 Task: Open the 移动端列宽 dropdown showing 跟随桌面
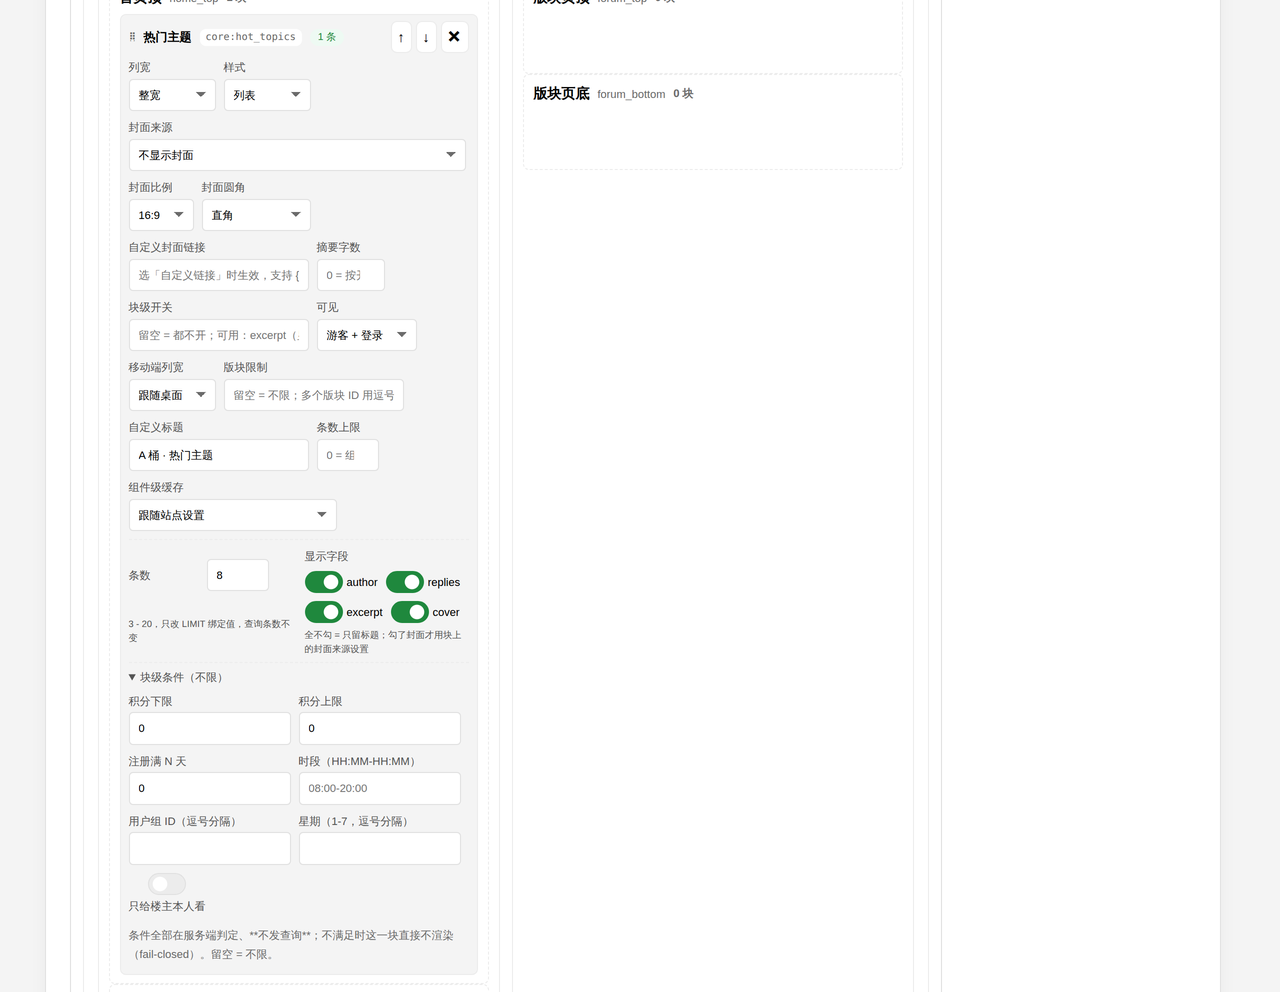[172, 395]
